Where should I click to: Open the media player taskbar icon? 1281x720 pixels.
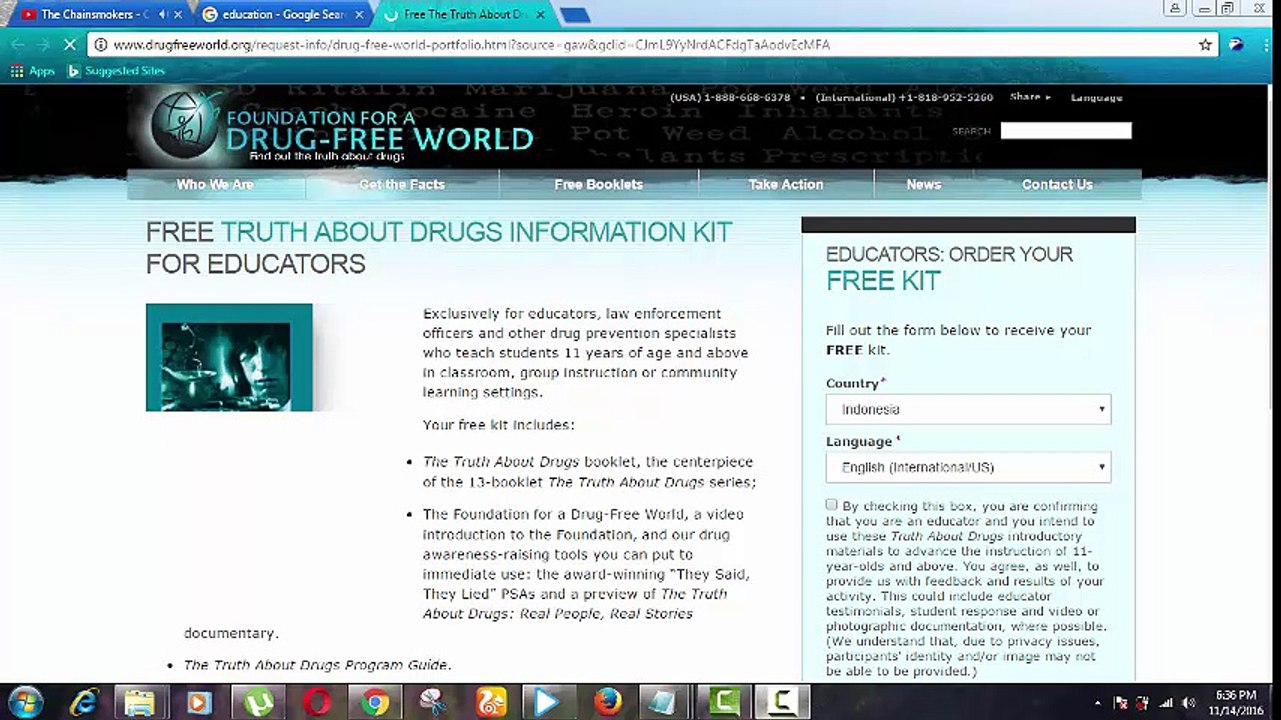(x=199, y=702)
